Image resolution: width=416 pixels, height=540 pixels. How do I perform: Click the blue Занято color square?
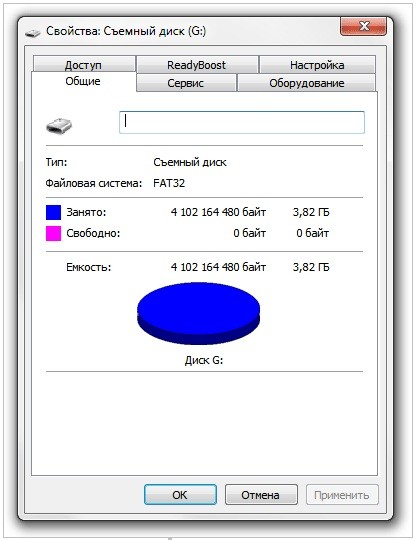tap(53, 212)
